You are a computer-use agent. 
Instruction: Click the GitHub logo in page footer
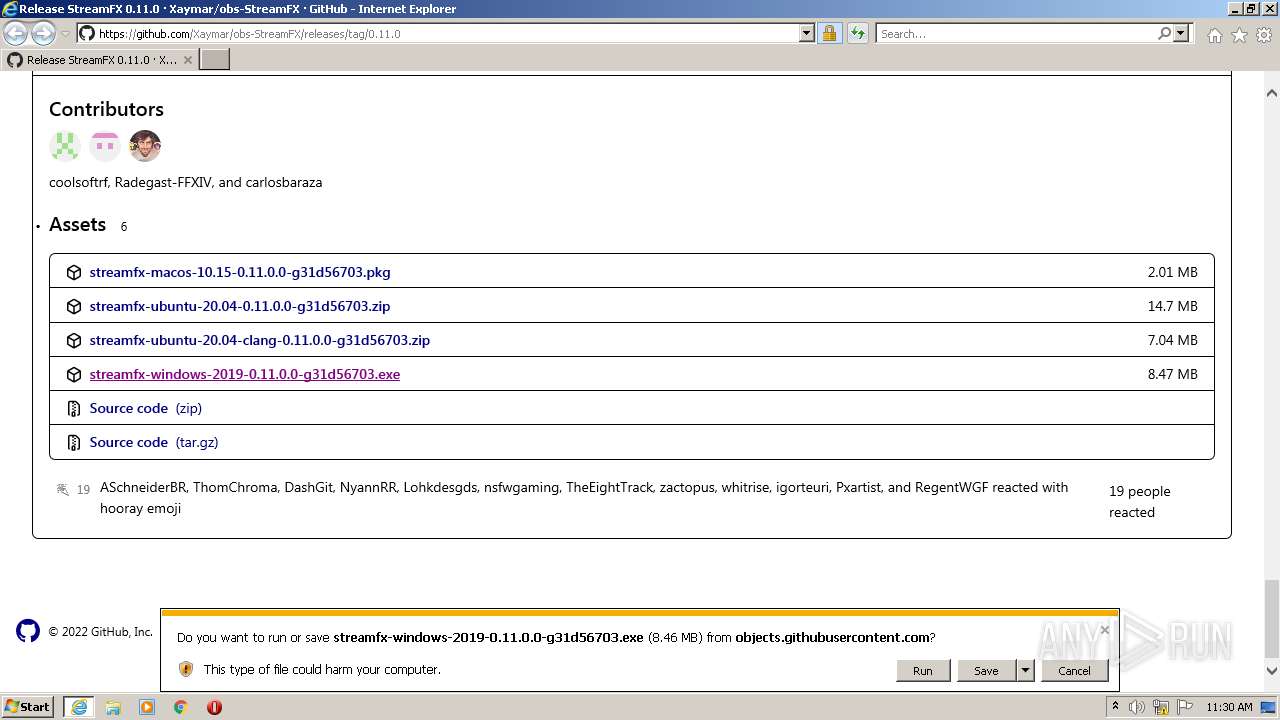click(28, 631)
